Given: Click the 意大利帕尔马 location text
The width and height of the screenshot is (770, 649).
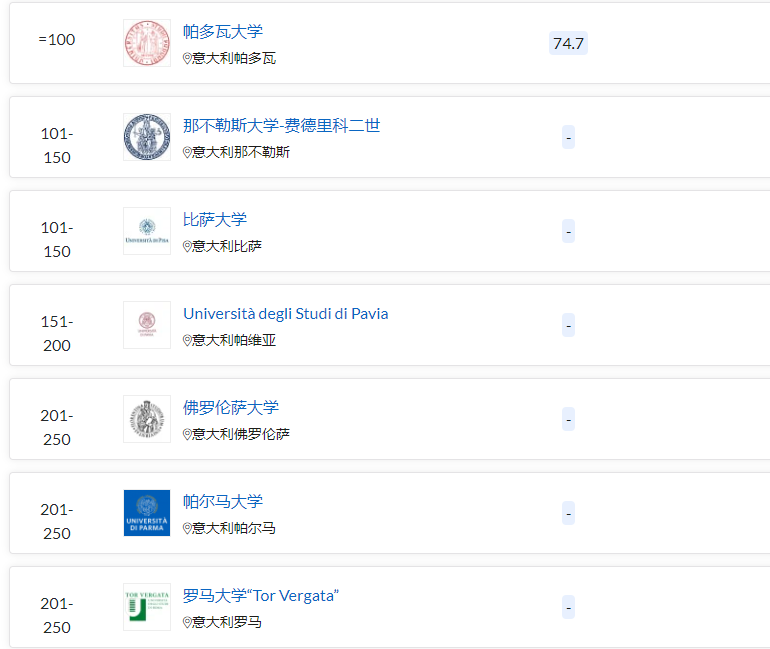Looking at the screenshot, I should [234, 528].
